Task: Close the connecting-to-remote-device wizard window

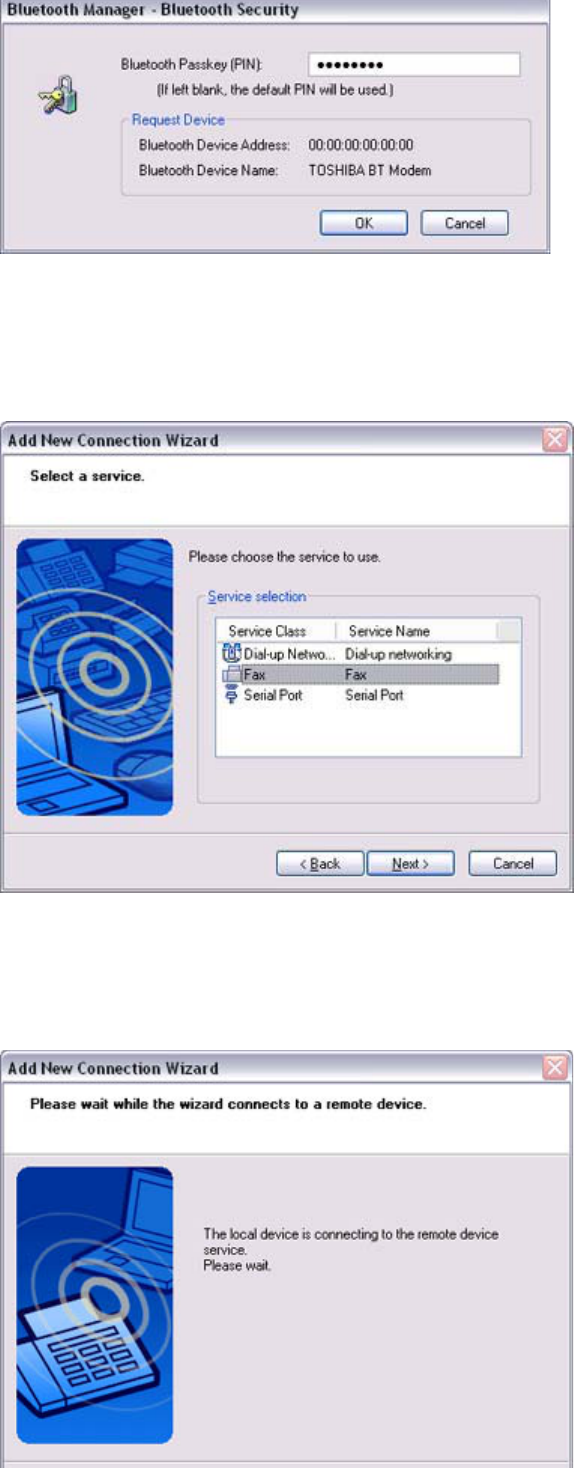Action: tap(556, 1068)
